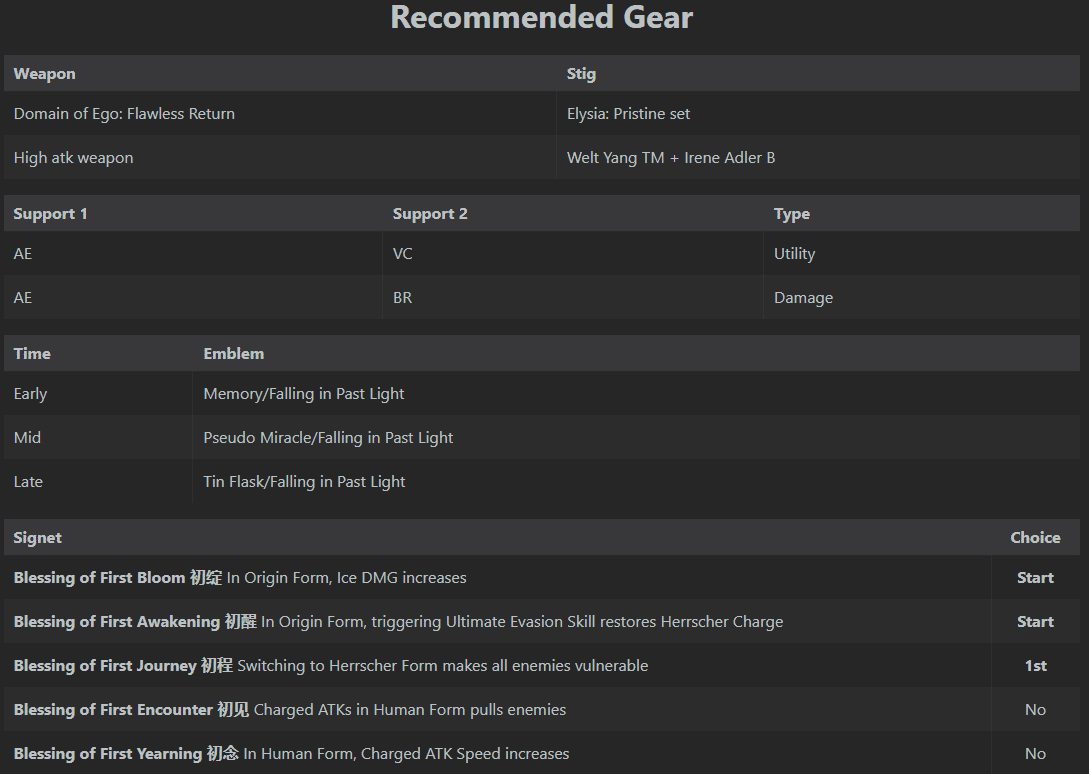Click the Damage type cell
The image size is (1089, 774).
(x=803, y=298)
